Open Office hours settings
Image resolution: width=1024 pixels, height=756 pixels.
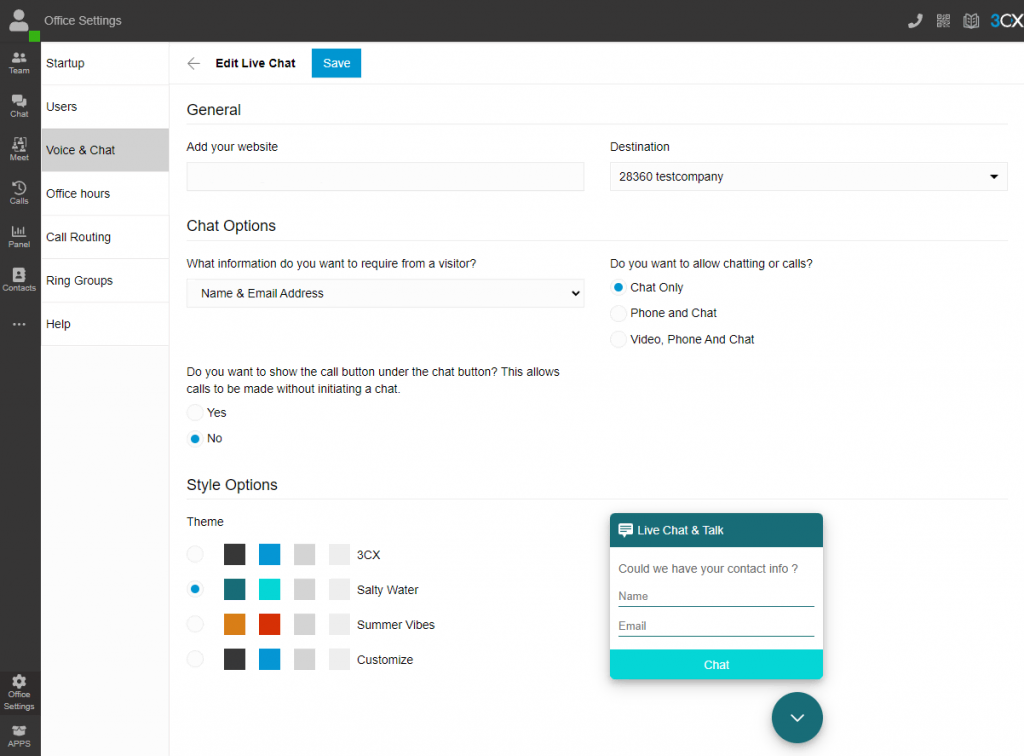pos(104,194)
